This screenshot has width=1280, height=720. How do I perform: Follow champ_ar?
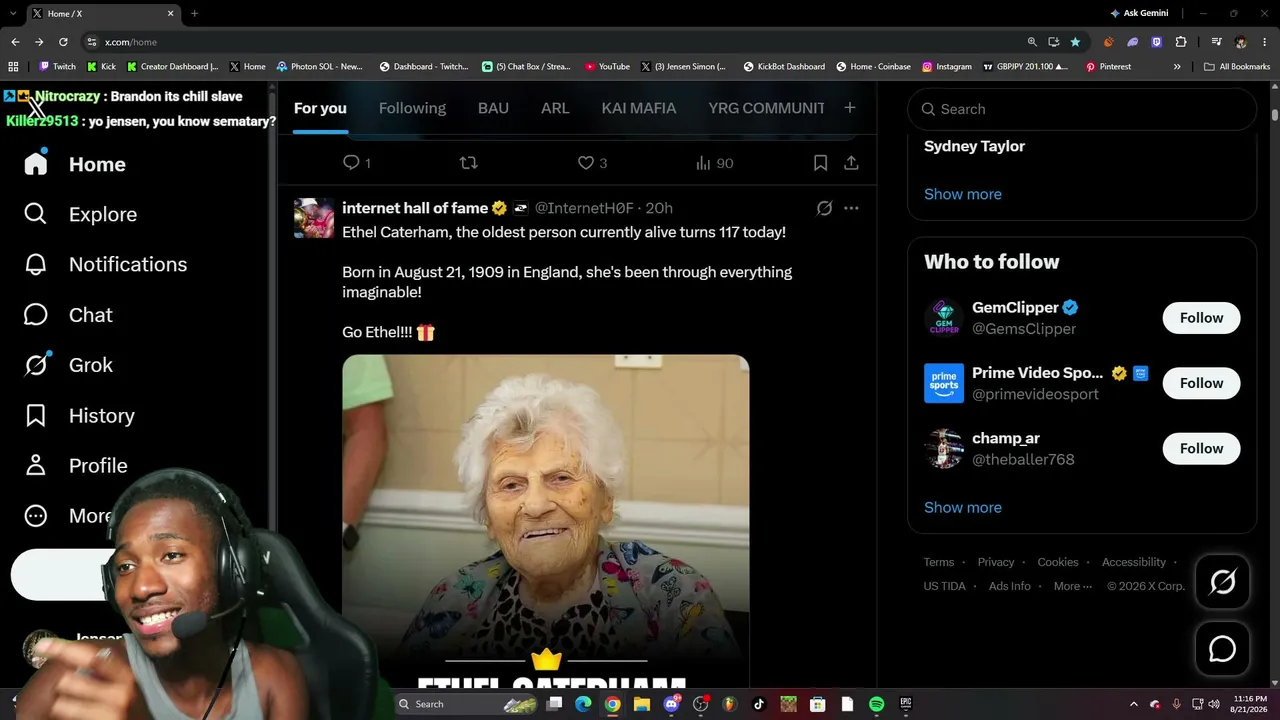1201,448
